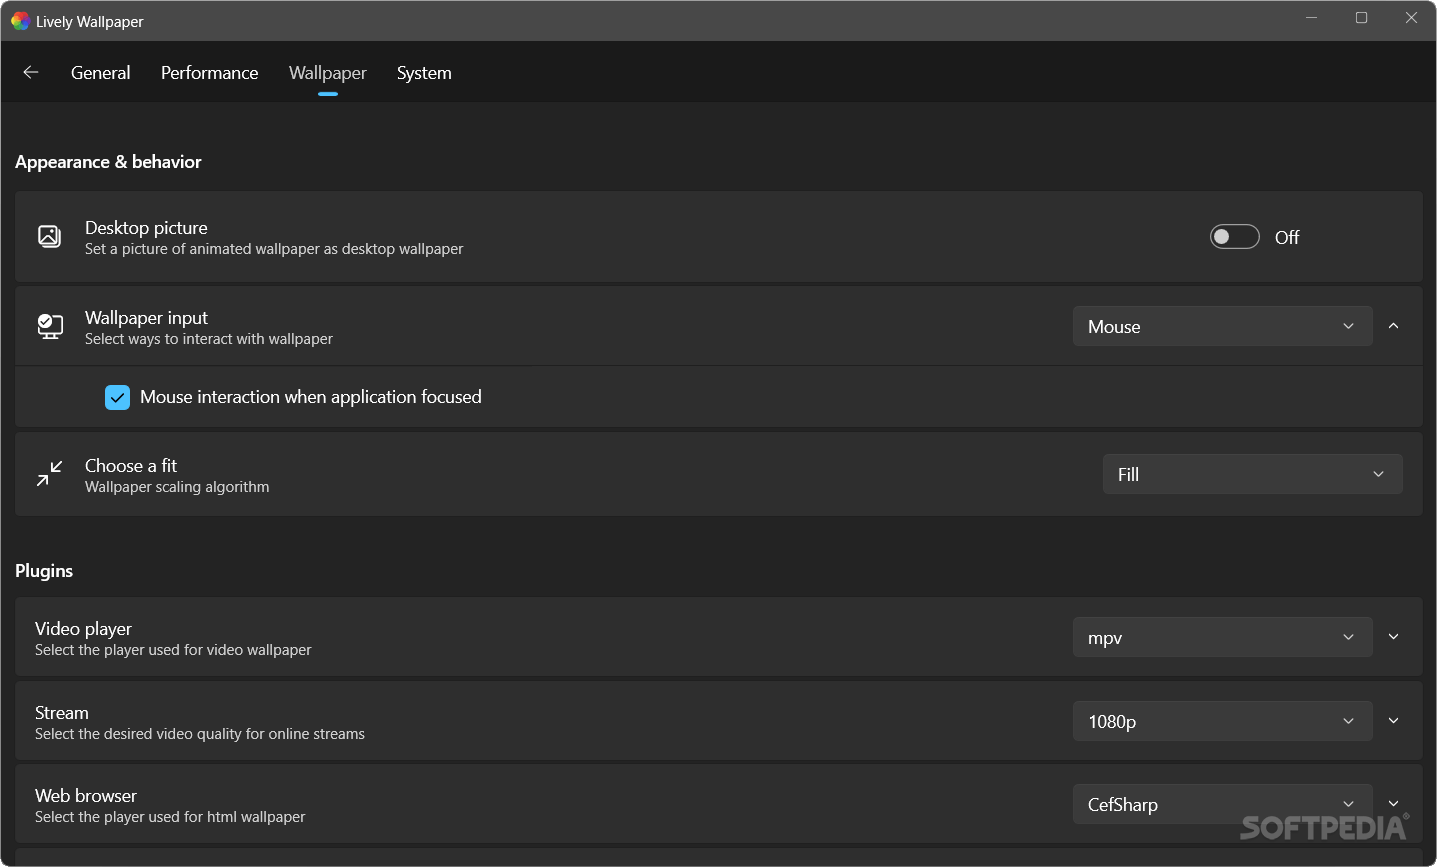This screenshot has width=1437, height=867.
Task: Uncheck mouse interaction when application focused
Action: (x=117, y=397)
